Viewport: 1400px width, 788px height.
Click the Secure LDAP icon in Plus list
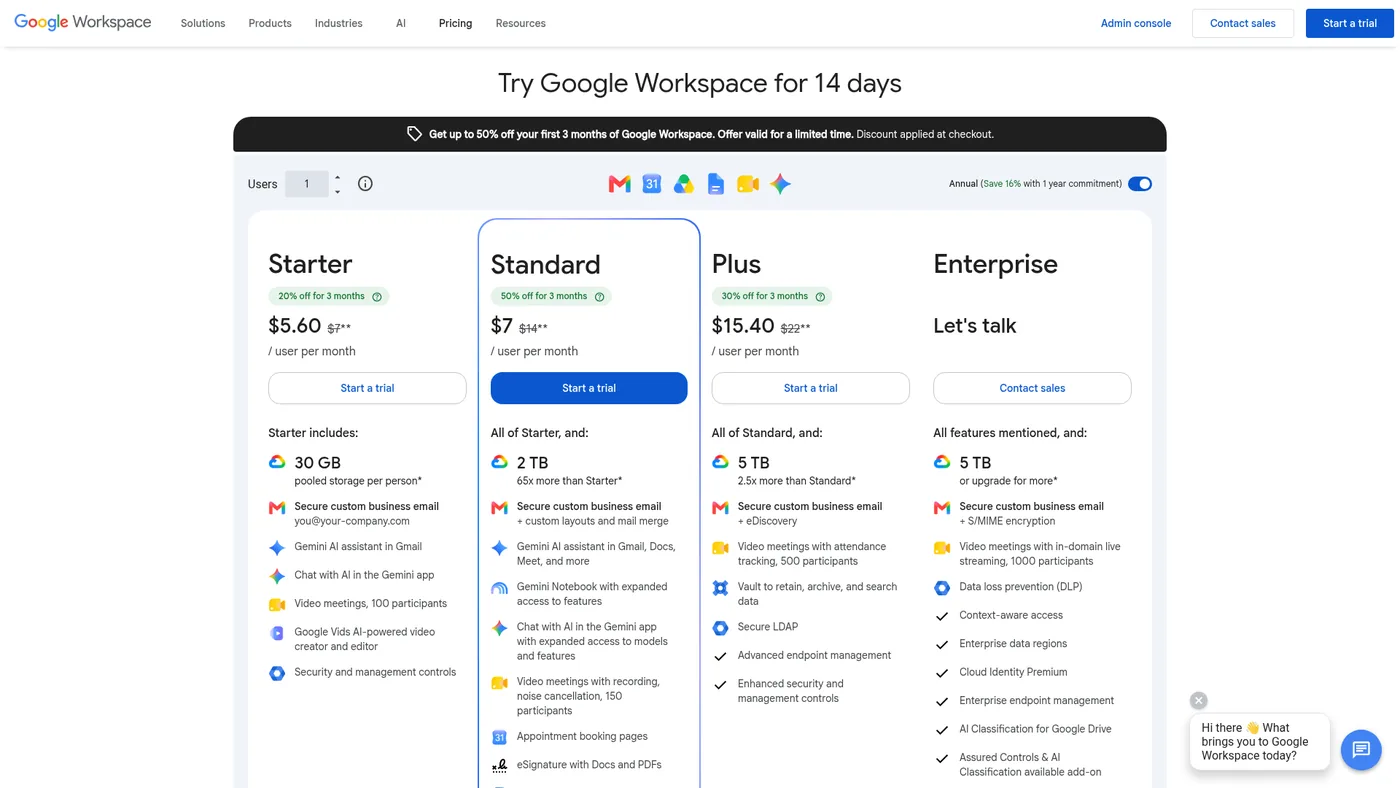coord(720,628)
